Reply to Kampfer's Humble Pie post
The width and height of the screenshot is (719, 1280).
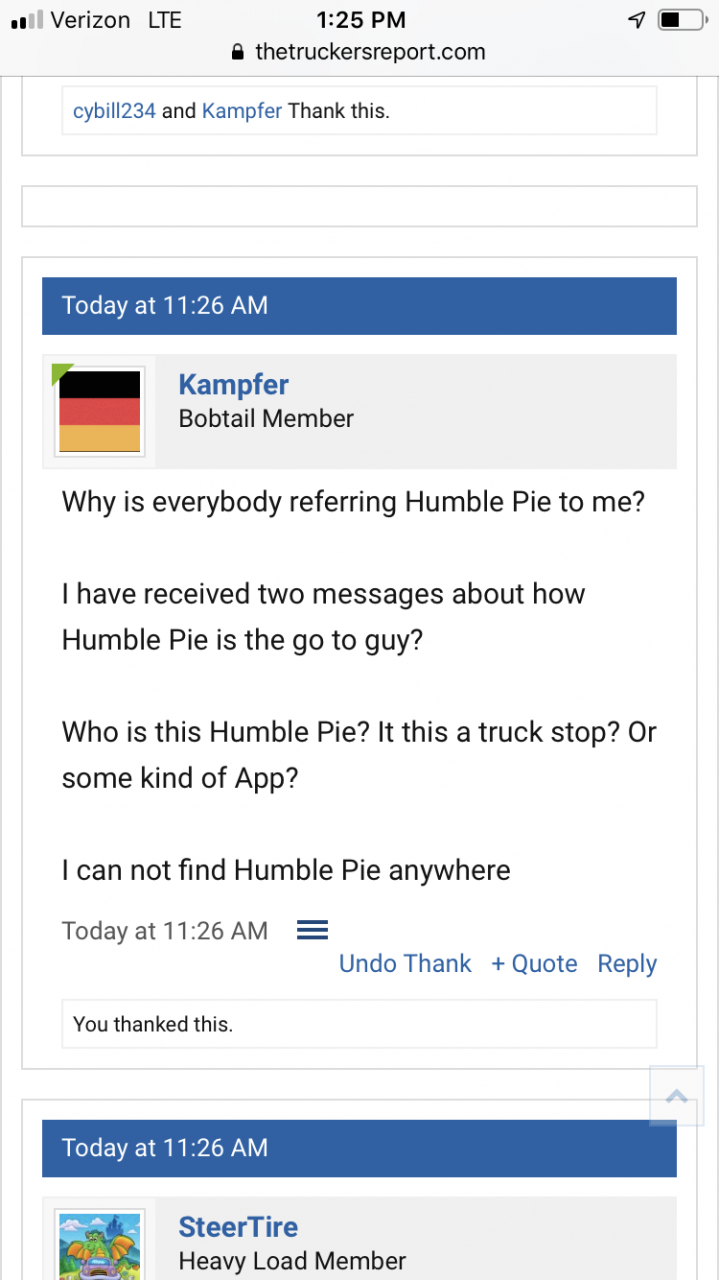(x=627, y=963)
